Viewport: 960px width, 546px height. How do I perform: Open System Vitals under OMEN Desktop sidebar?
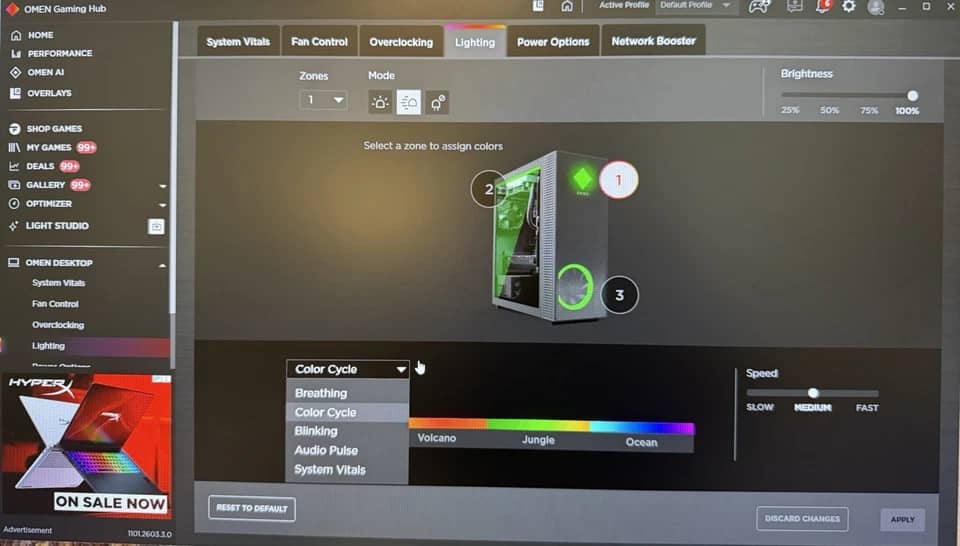[x=58, y=283]
